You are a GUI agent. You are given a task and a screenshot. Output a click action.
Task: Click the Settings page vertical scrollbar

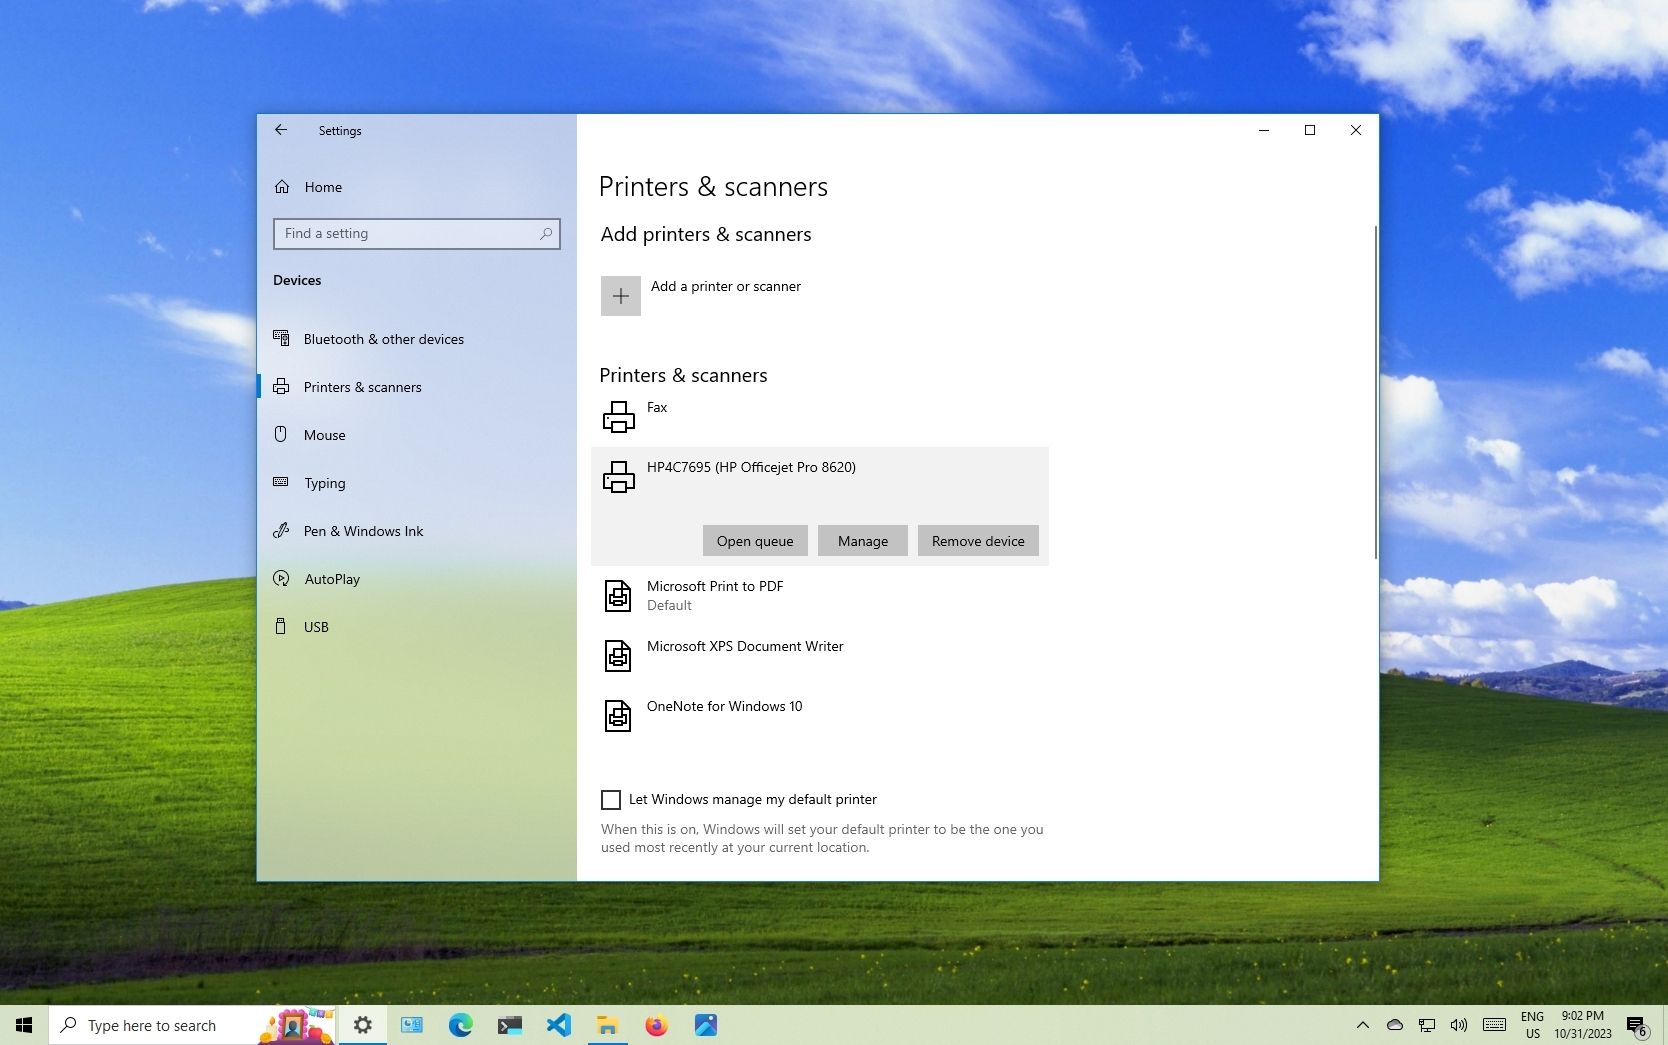(1375, 390)
